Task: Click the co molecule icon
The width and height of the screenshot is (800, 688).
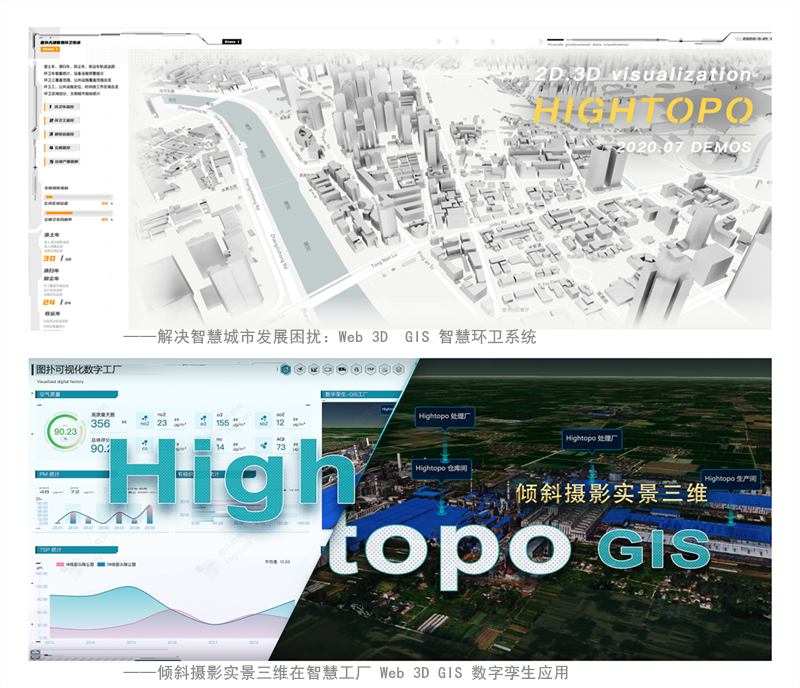Action: [x=145, y=445]
